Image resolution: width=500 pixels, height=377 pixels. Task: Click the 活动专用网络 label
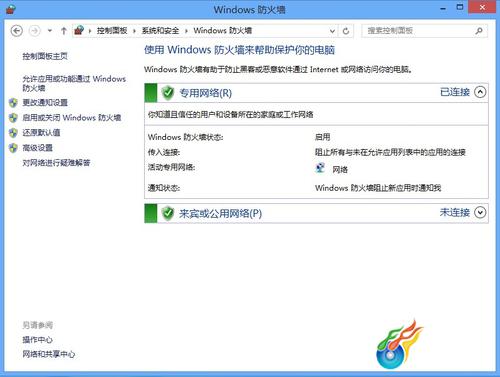pyautogui.click(x=171, y=167)
